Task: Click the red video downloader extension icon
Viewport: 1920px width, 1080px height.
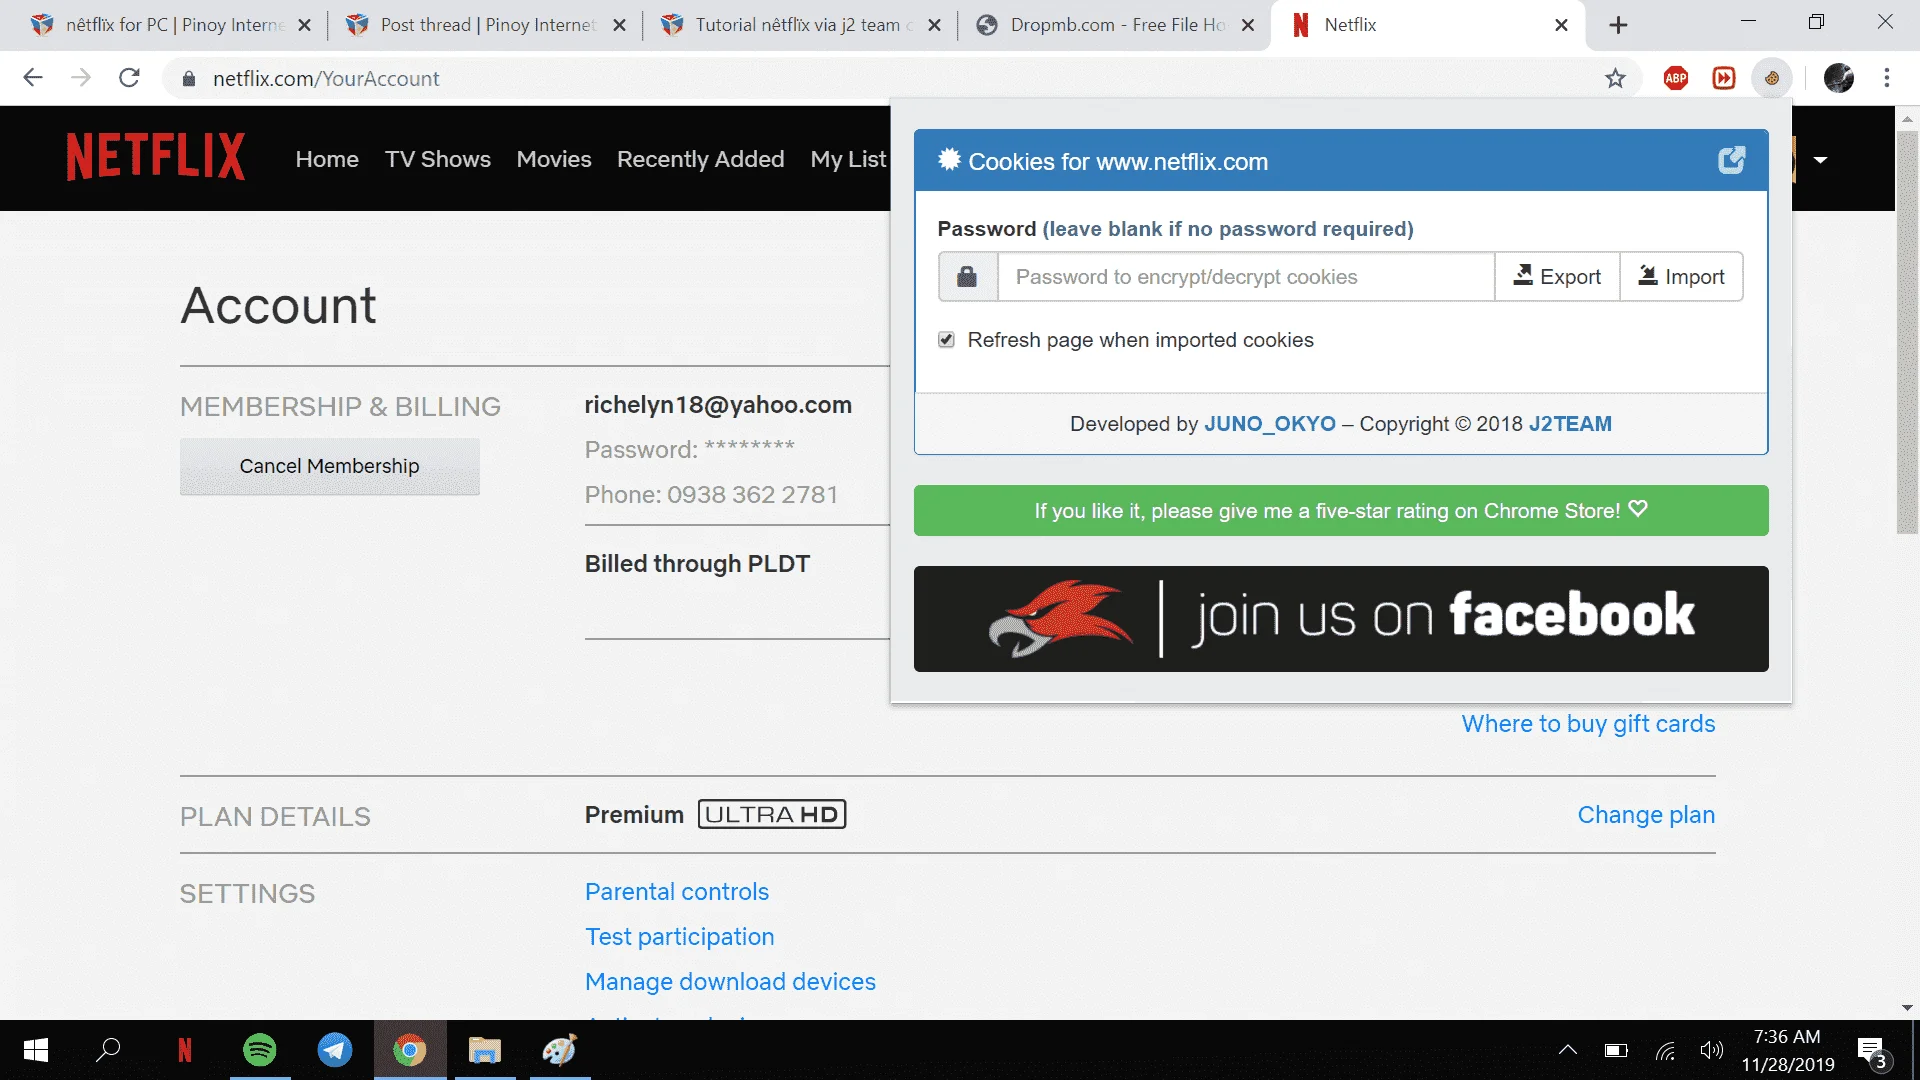Action: 1724,78
